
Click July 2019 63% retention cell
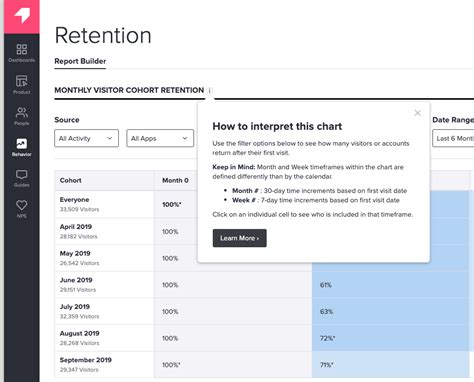pos(390,311)
